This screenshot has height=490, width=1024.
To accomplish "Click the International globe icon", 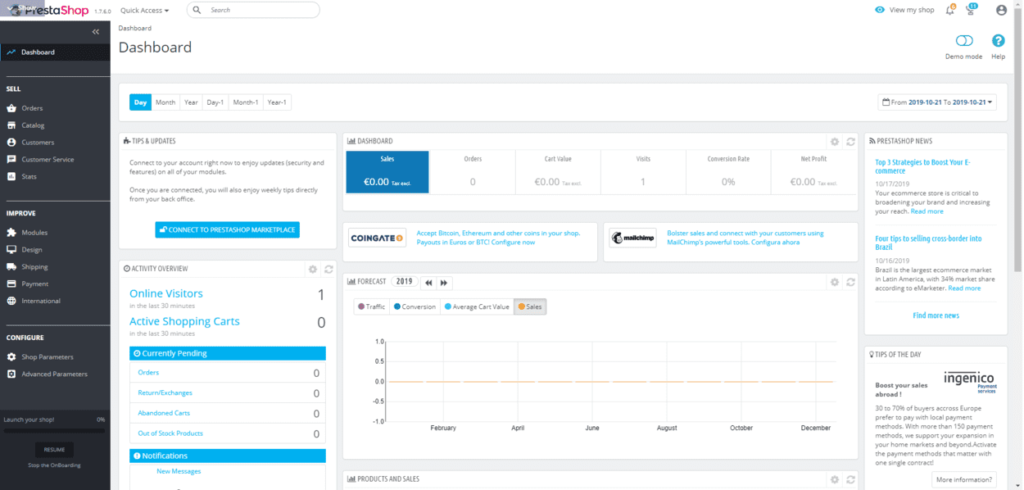I will [x=11, y=301].
